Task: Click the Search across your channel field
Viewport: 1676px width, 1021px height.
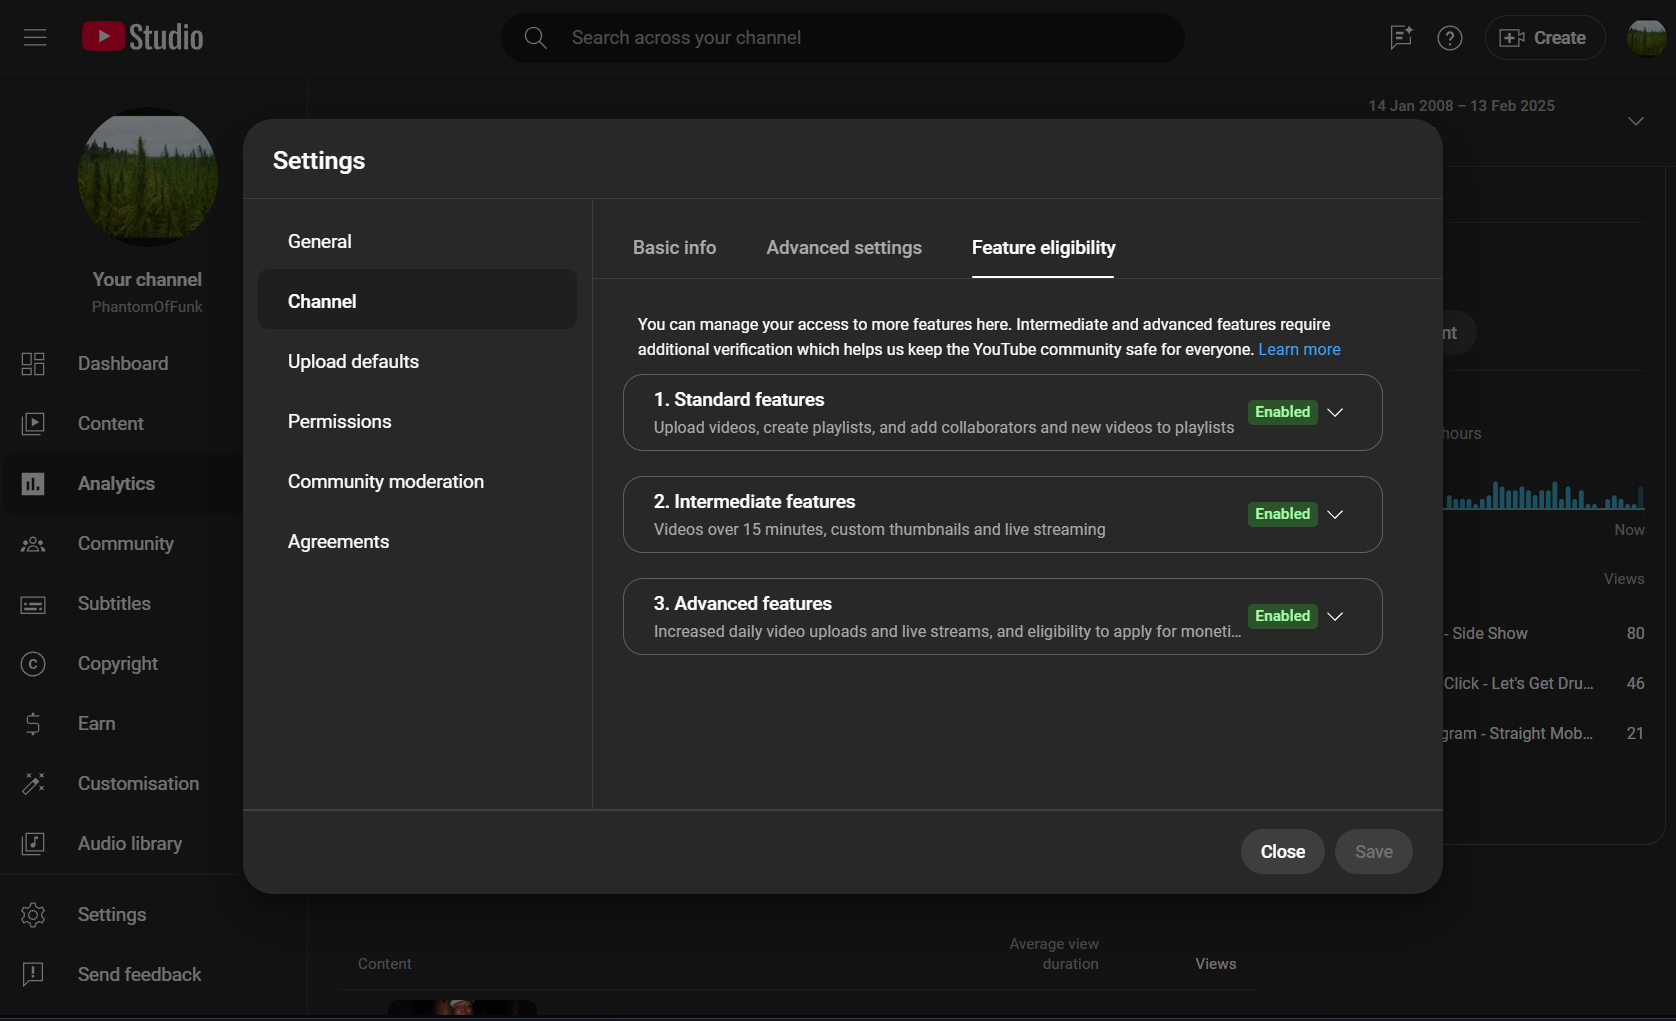Action: click(x=843, y=38)
